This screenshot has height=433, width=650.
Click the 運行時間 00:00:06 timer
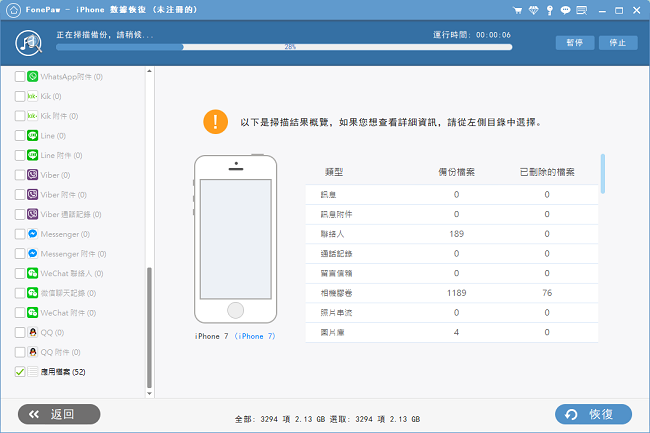[472, 35]
